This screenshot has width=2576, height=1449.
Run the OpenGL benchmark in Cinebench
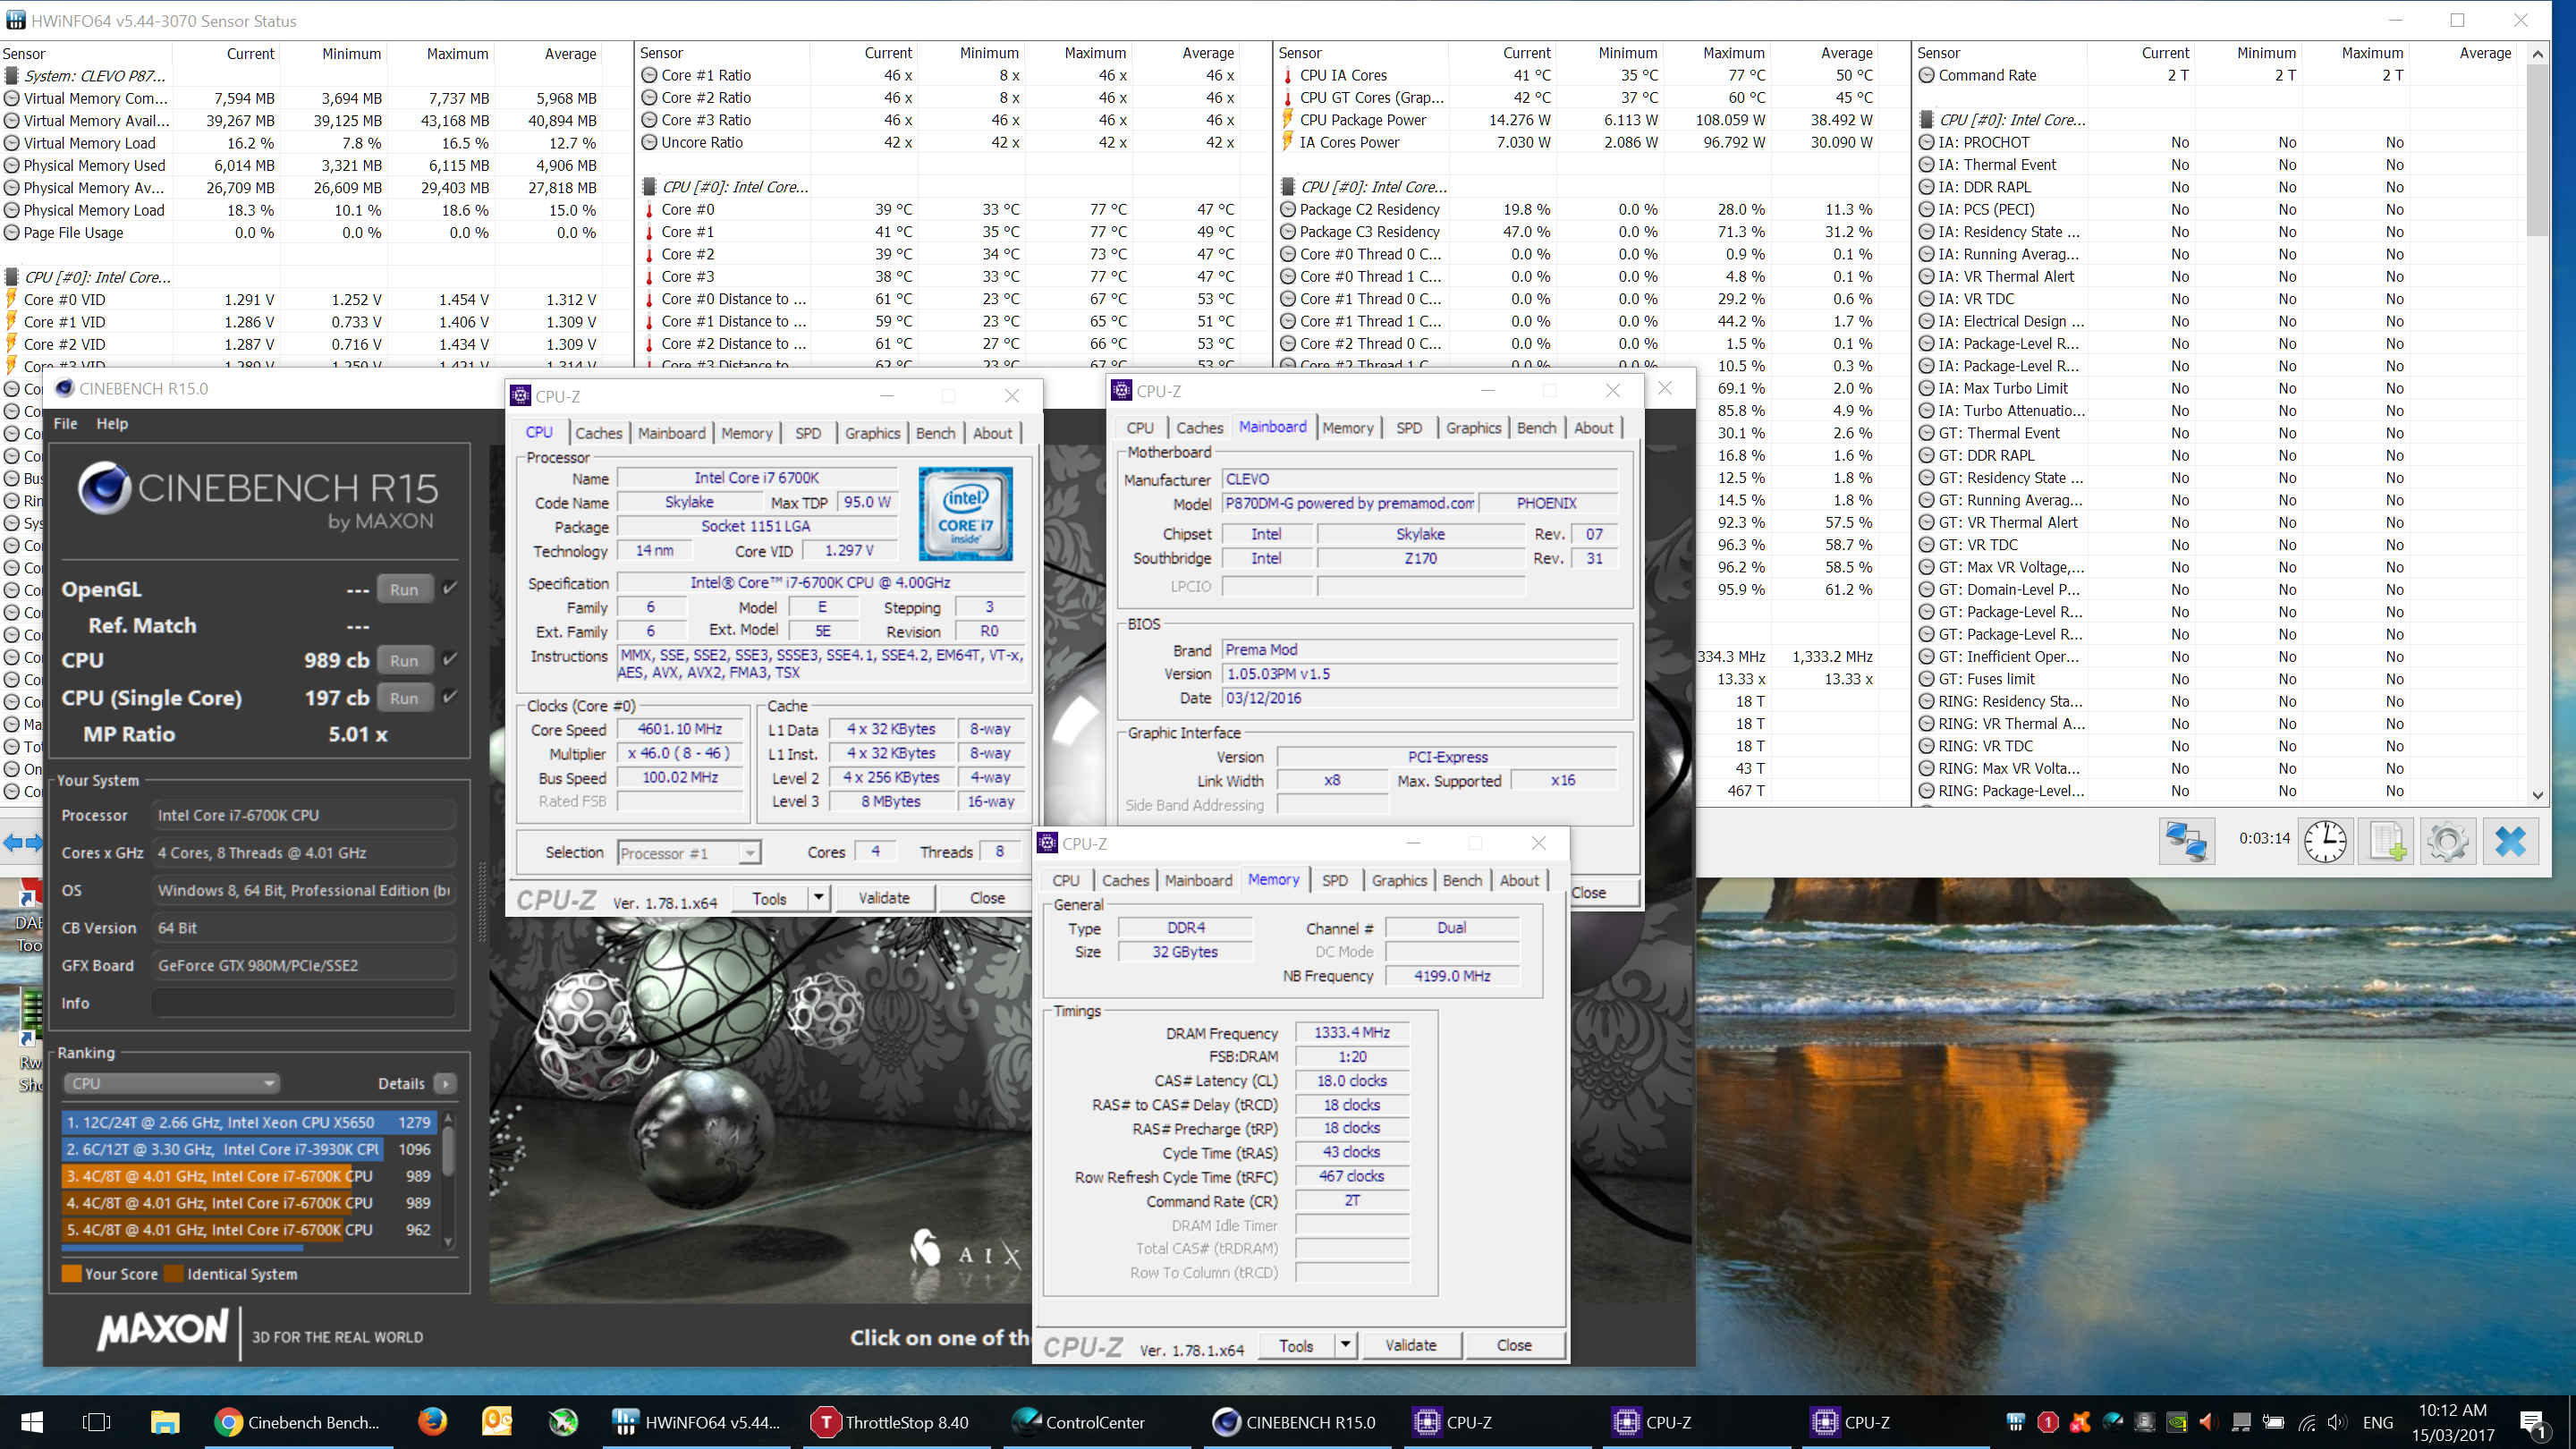[x=404, y=589]
